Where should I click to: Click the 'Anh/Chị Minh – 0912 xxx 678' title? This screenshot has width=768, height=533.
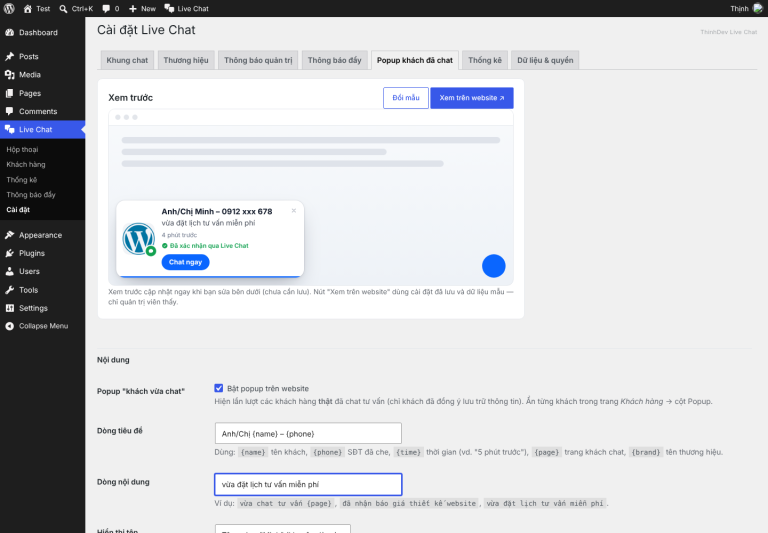(x=217, y=212)
